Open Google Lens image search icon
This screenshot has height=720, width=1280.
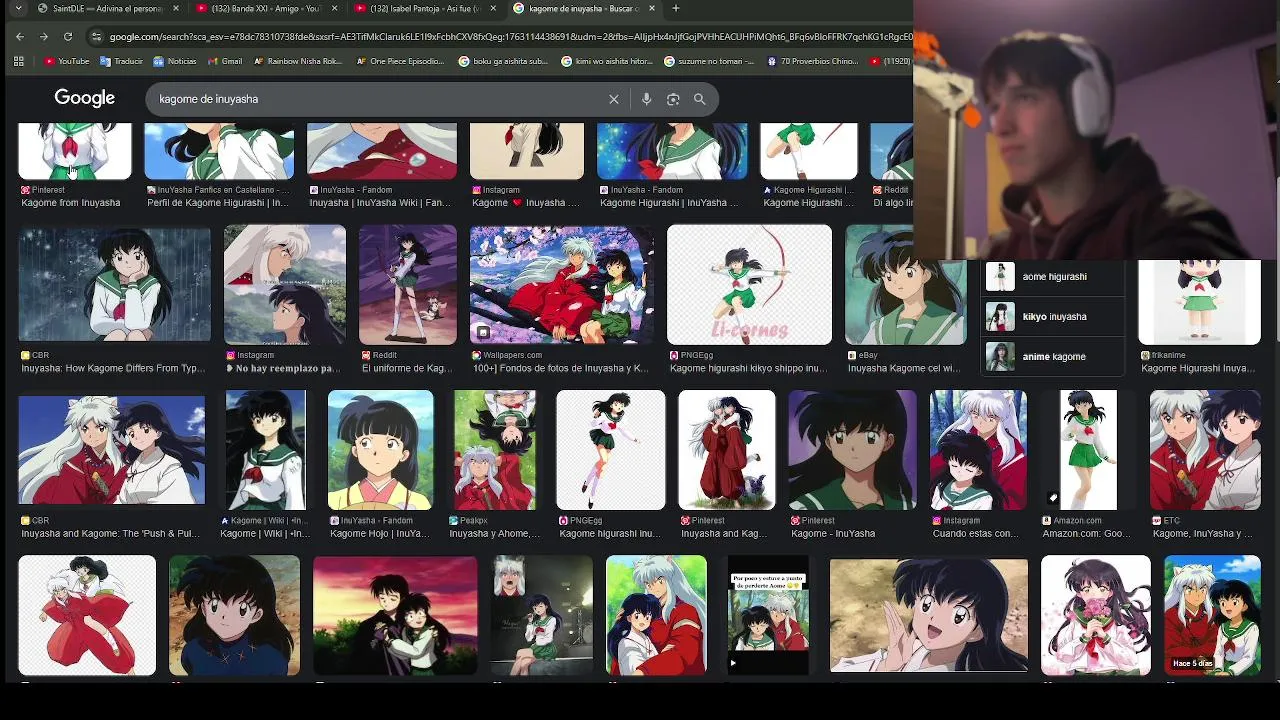673,99
